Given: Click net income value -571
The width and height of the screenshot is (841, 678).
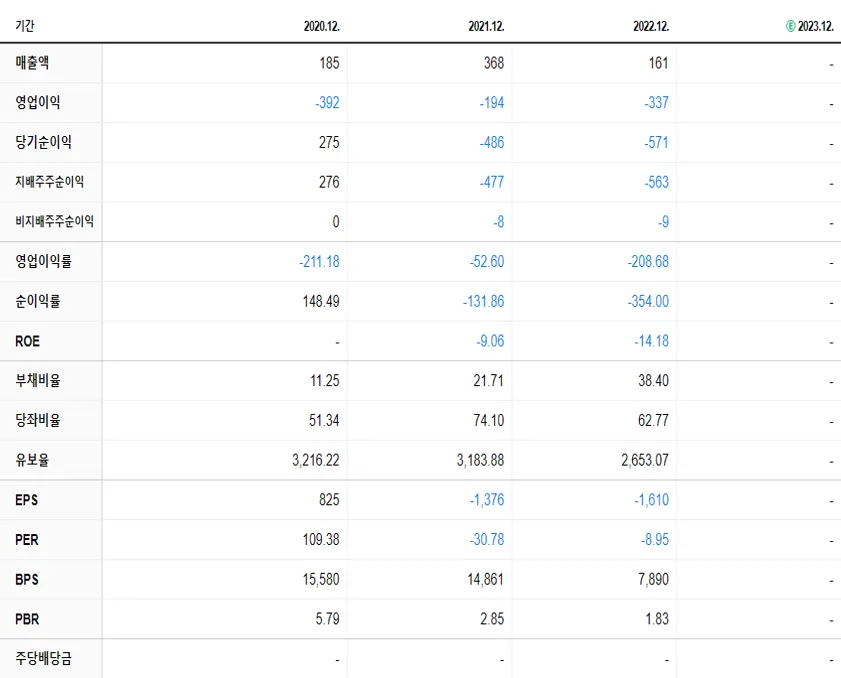Looking at the screenshot, I should click(x=656, y=142).
